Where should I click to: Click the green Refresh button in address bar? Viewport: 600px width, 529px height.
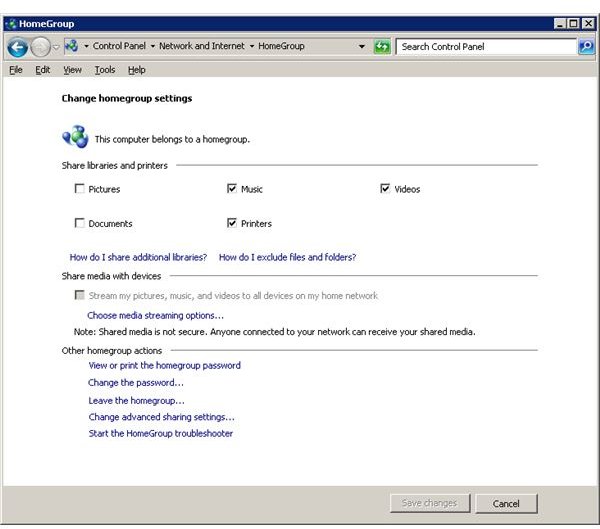382,47
